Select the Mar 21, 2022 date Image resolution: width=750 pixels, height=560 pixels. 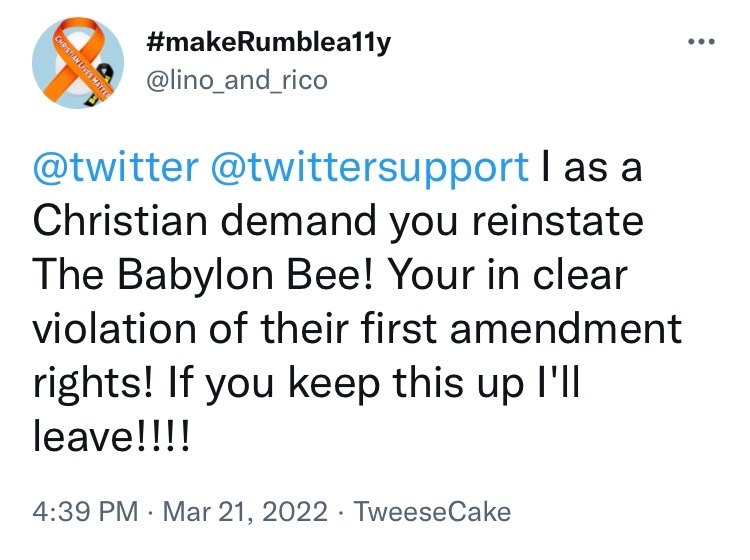(x=245, y=511)
